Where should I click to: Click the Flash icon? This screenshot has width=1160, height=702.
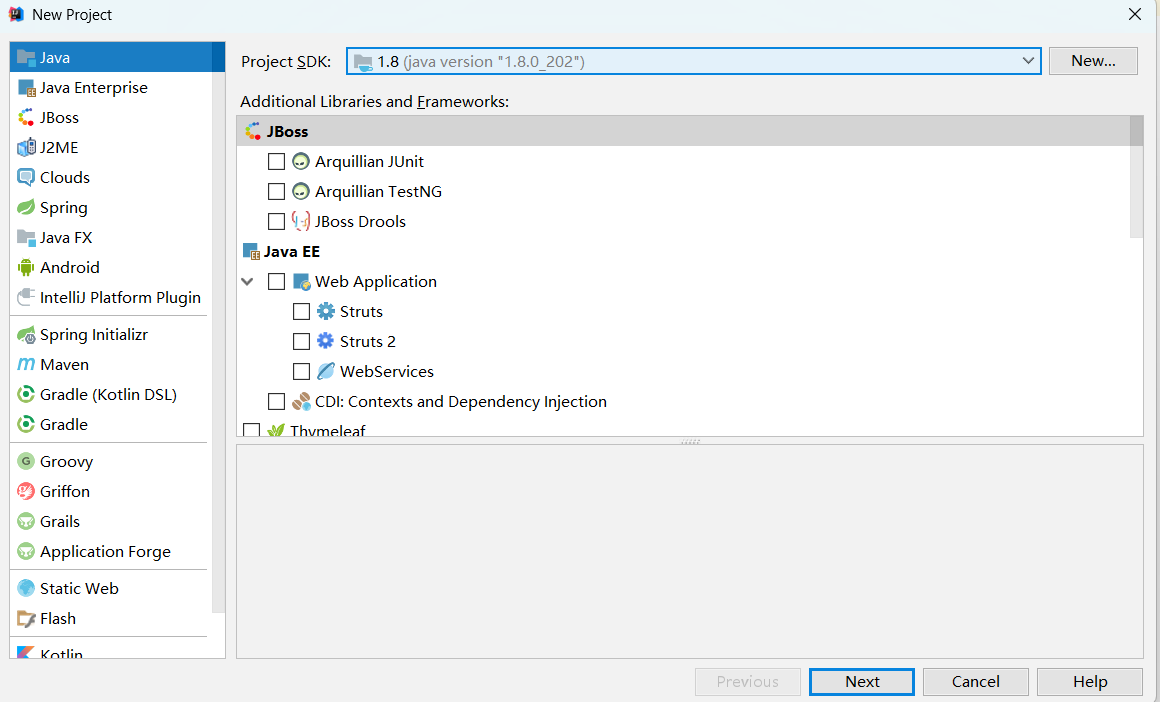point(26,618)
